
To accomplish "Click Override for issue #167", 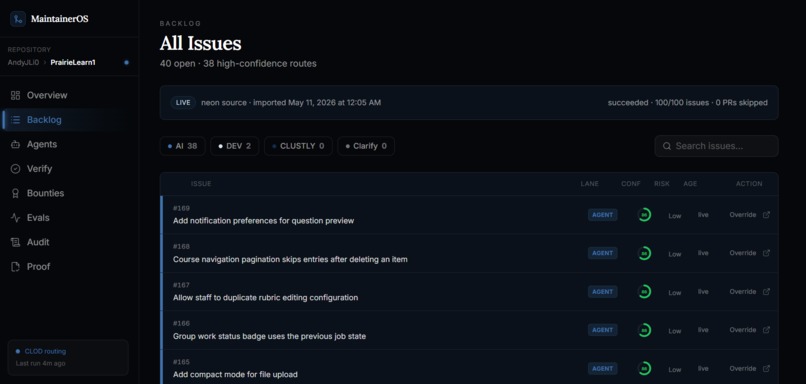I will 743,291.
